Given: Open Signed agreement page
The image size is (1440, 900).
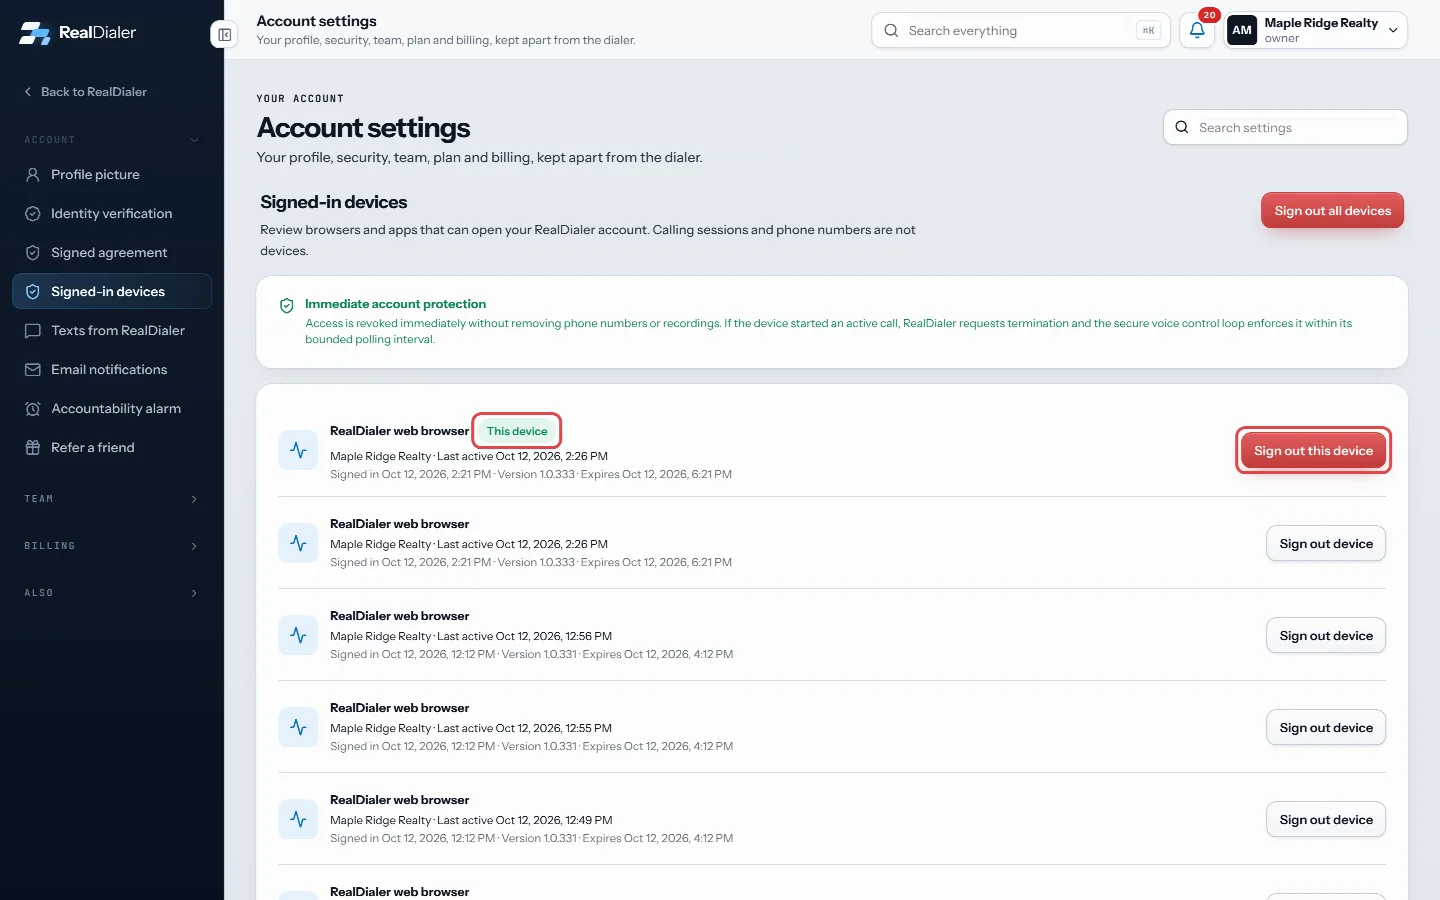Looking at the screenshot, I should pyautogui.click(x=112, y=252).
